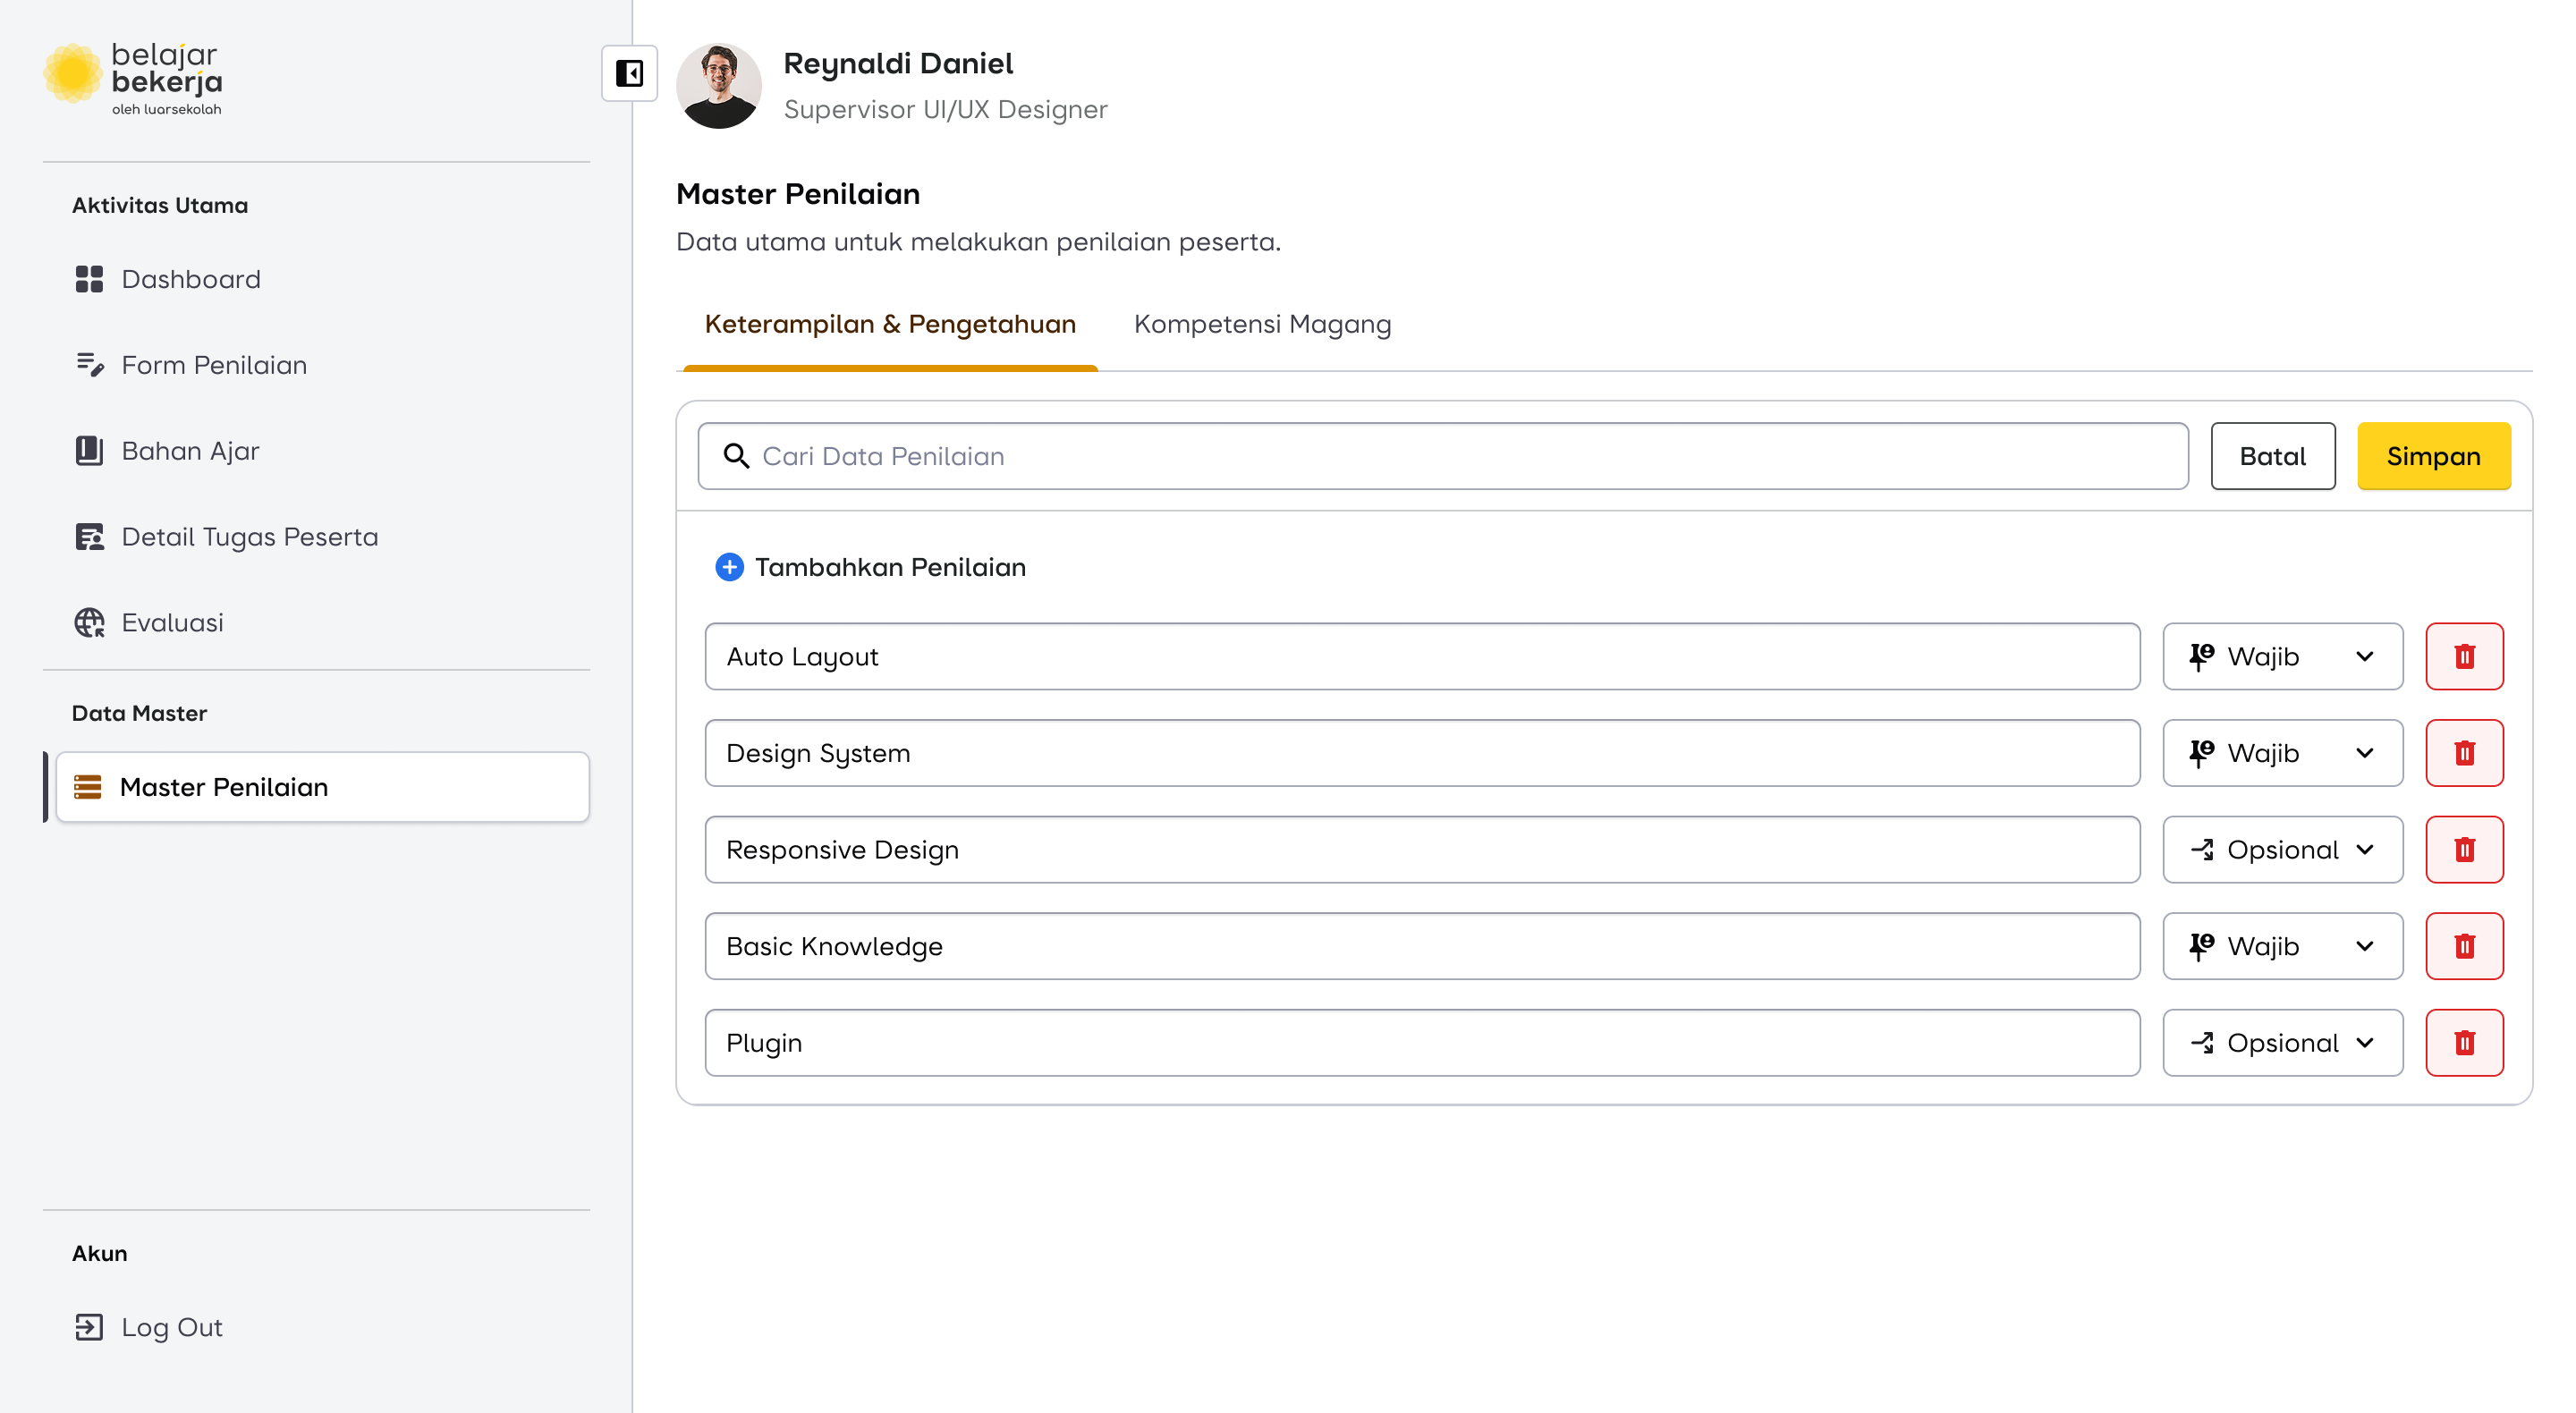Click the trash icon for Auto Layout
Image resolution: width=2576 pixels, height=1413 pixels.
2463,656
